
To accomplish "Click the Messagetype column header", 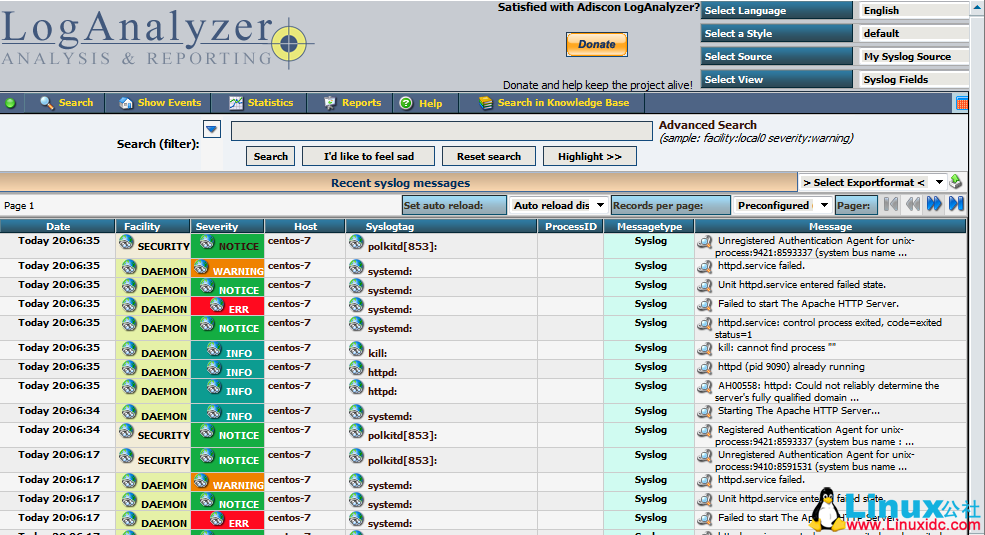I will coord(650,227).
